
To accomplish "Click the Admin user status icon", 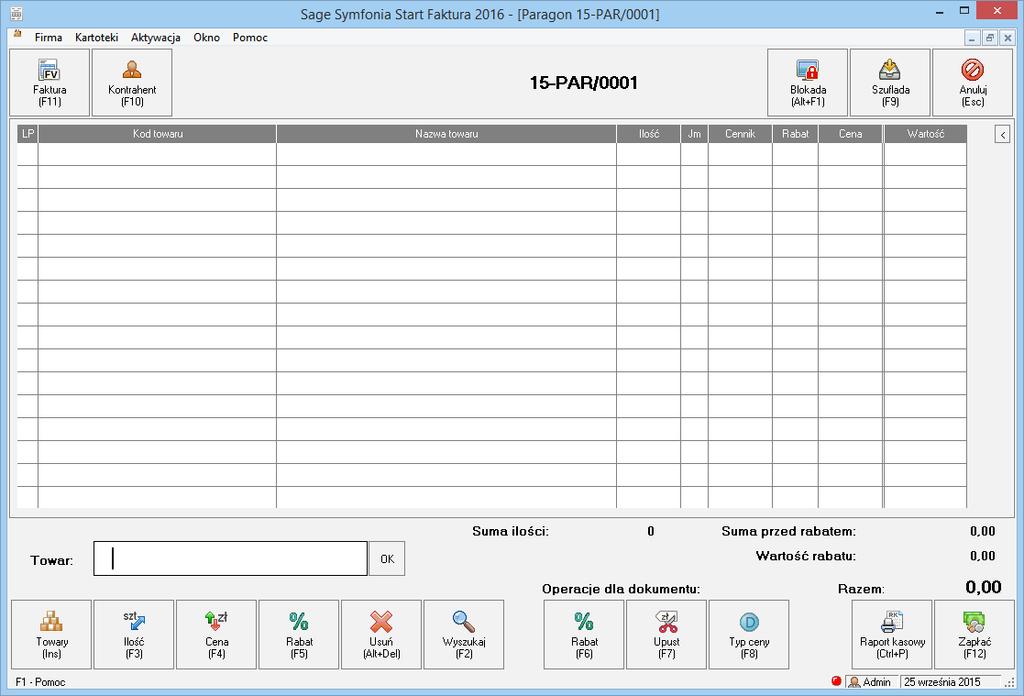I will point(854,682).
